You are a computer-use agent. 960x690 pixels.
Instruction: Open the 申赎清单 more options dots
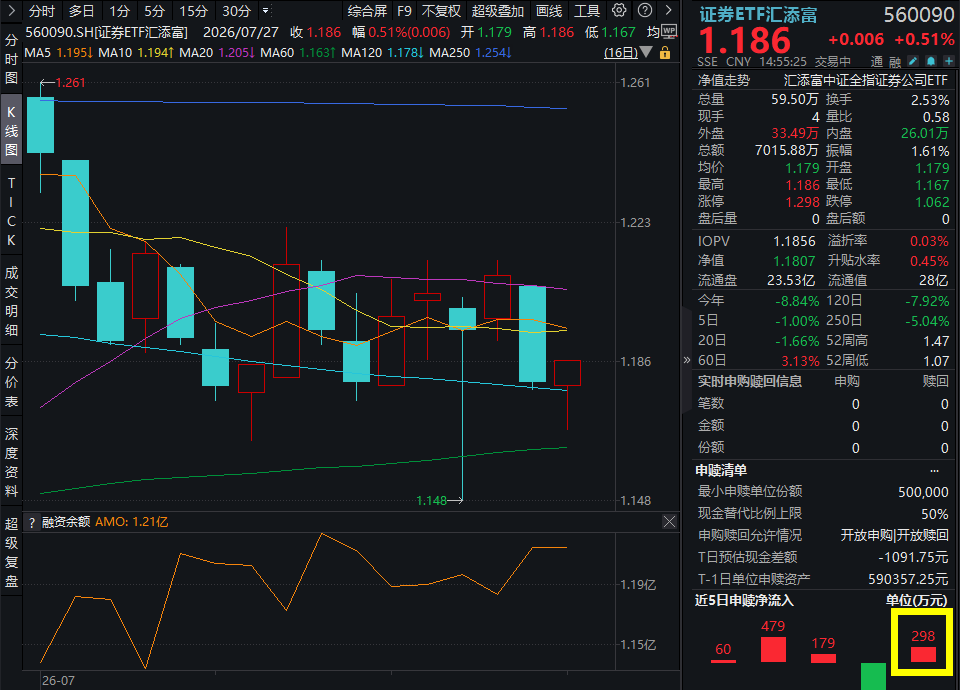(934, 471)
